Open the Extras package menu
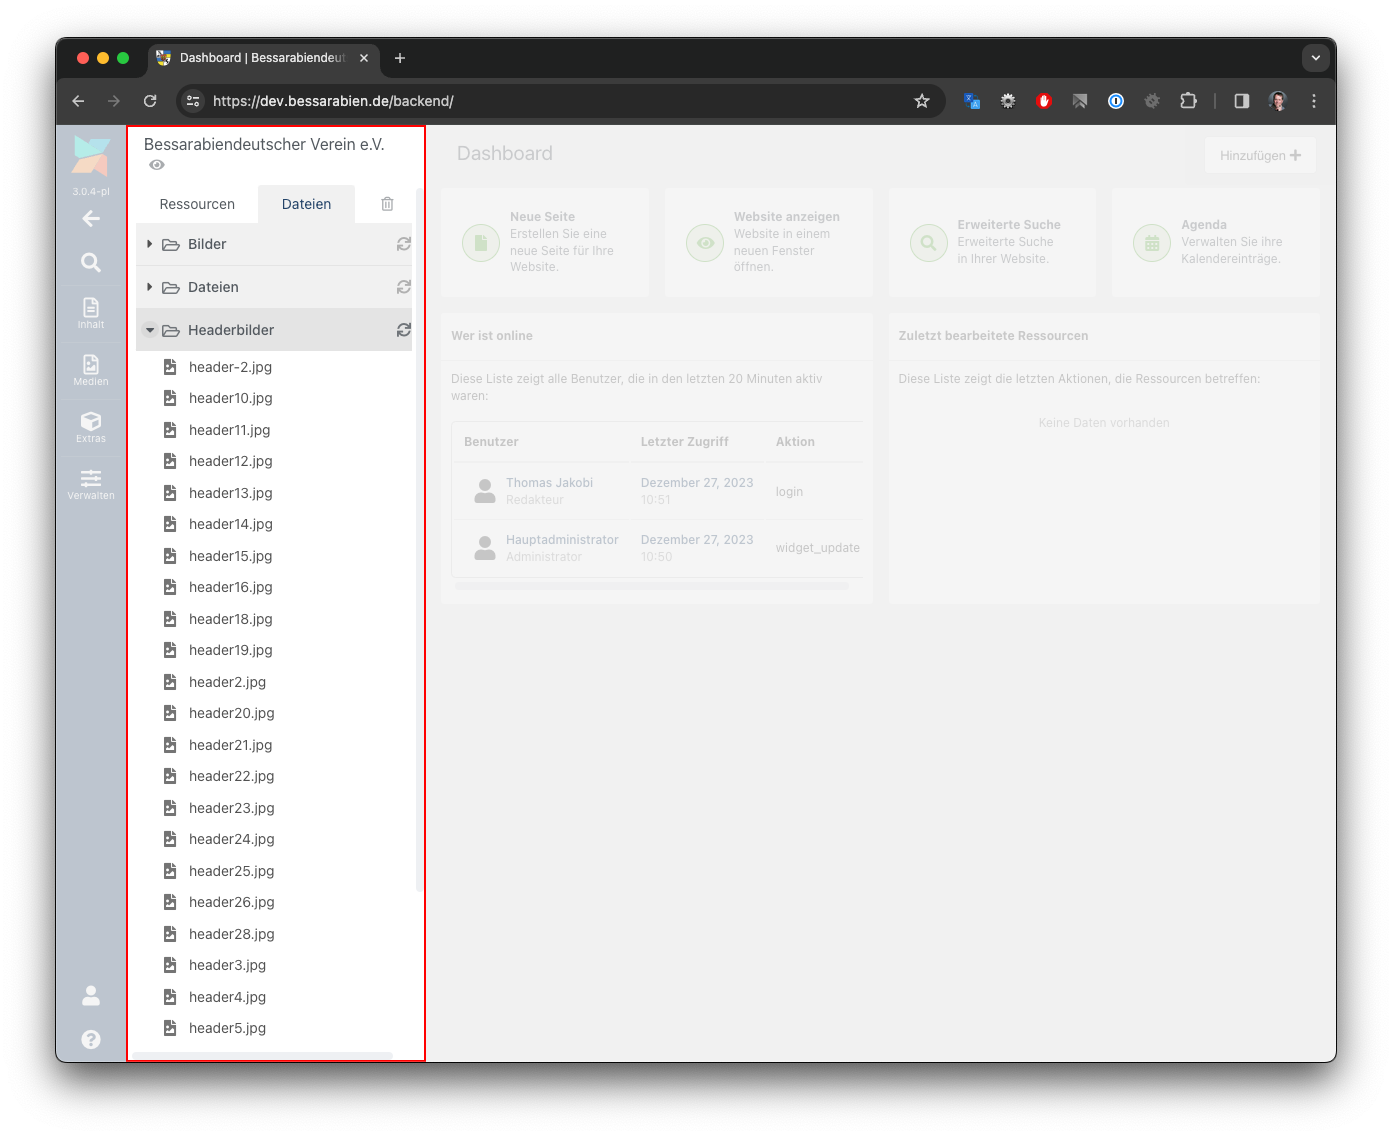The width and height of the screenshot is (1392, 1136). click(x=91, y=427)
